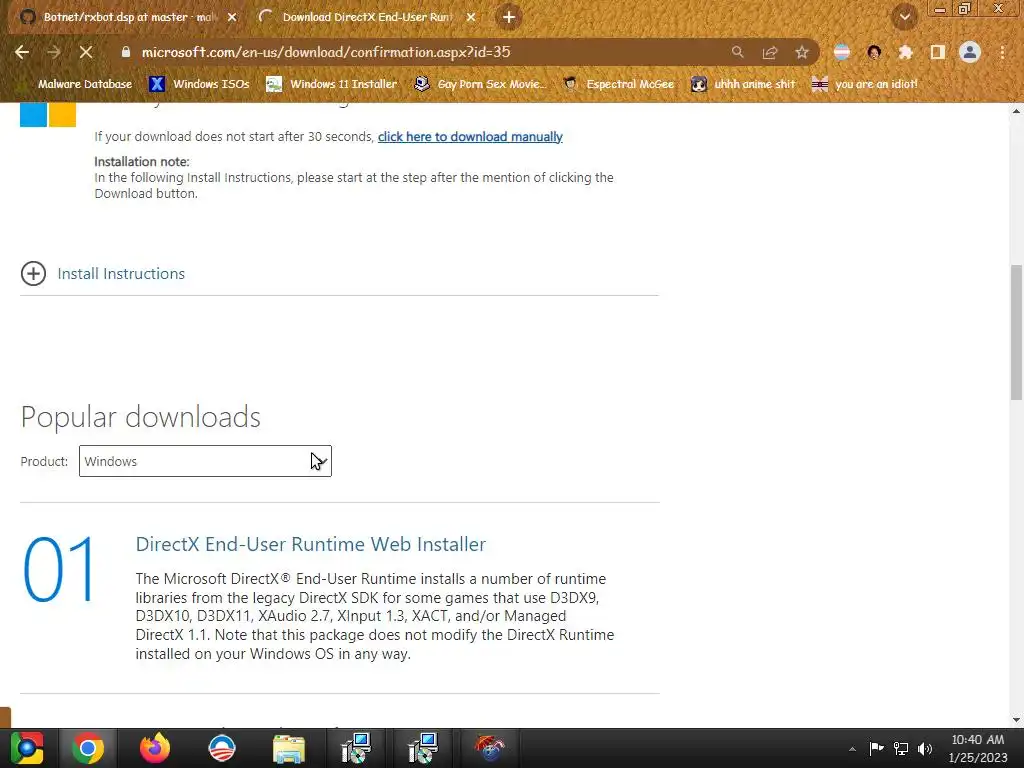Open the Malware Database bookmark
The width and height of the screenshot is (1024, 768).
point(77,84)
